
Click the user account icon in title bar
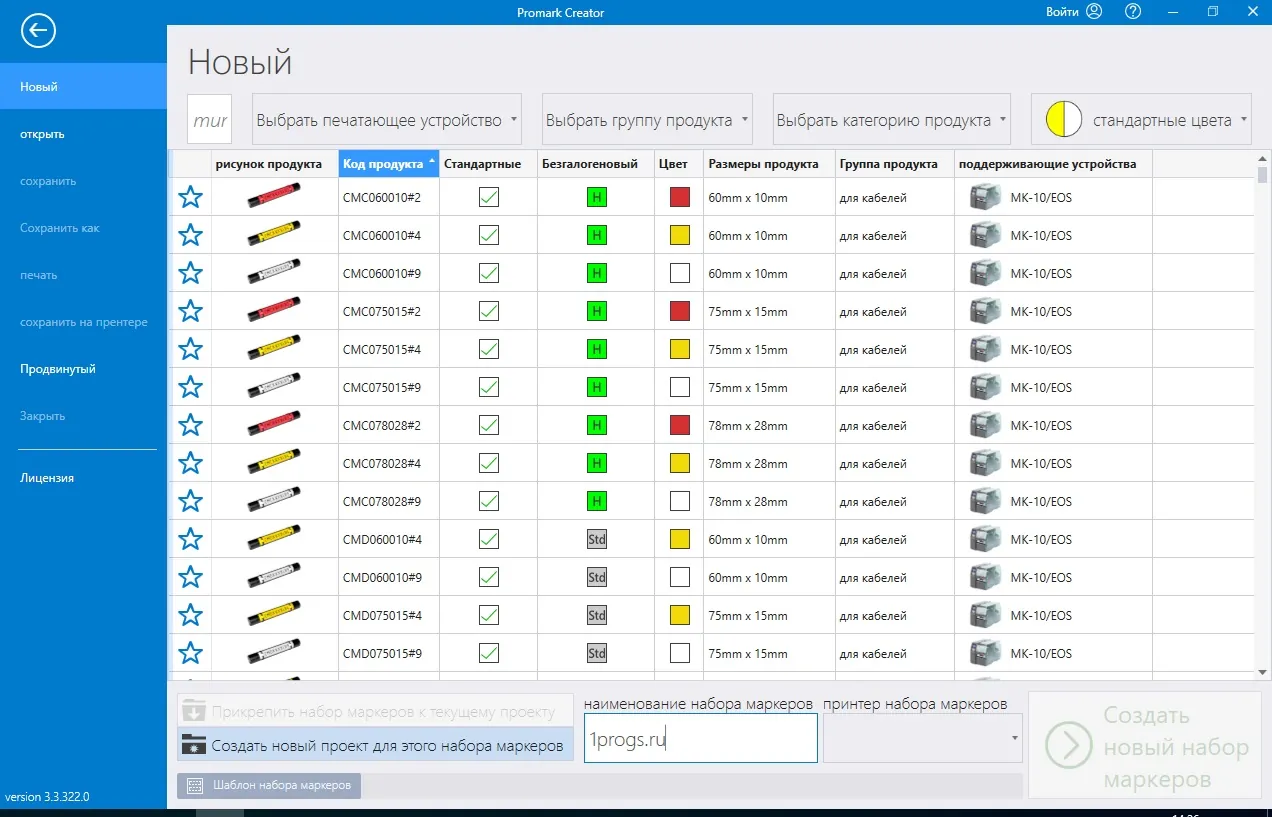[1094, 12]
